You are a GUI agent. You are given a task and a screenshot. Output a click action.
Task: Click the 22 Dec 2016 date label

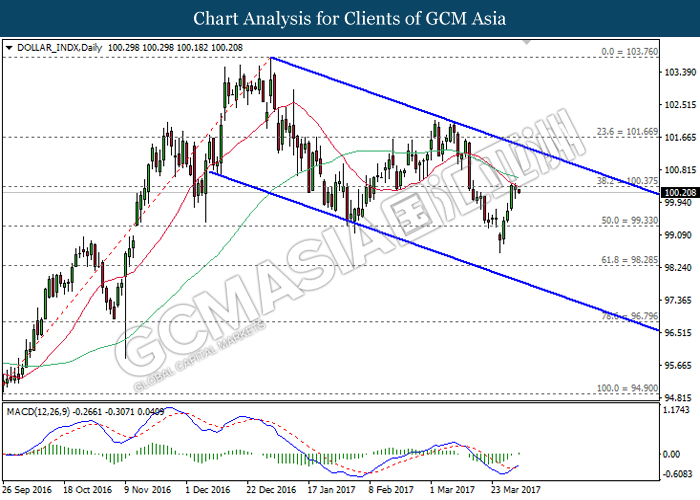point(271,490)
